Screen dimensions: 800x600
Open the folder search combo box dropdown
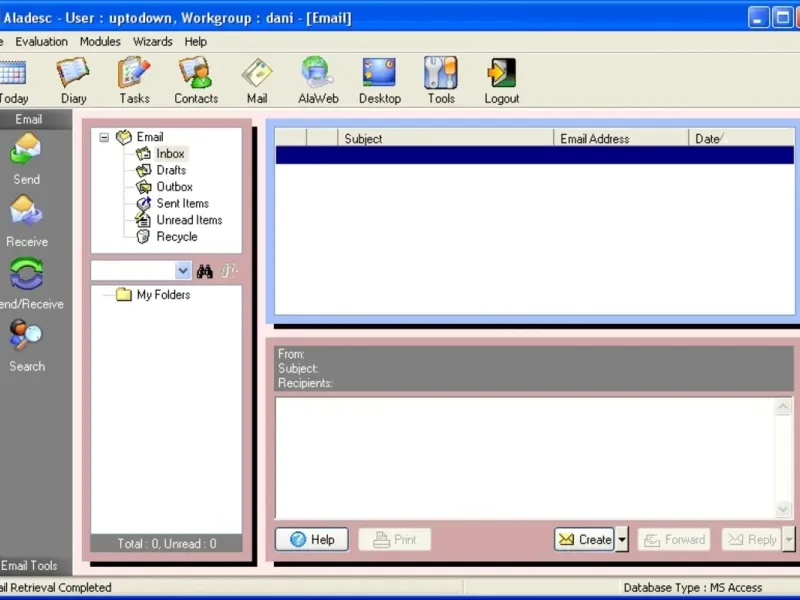point(183,271)
